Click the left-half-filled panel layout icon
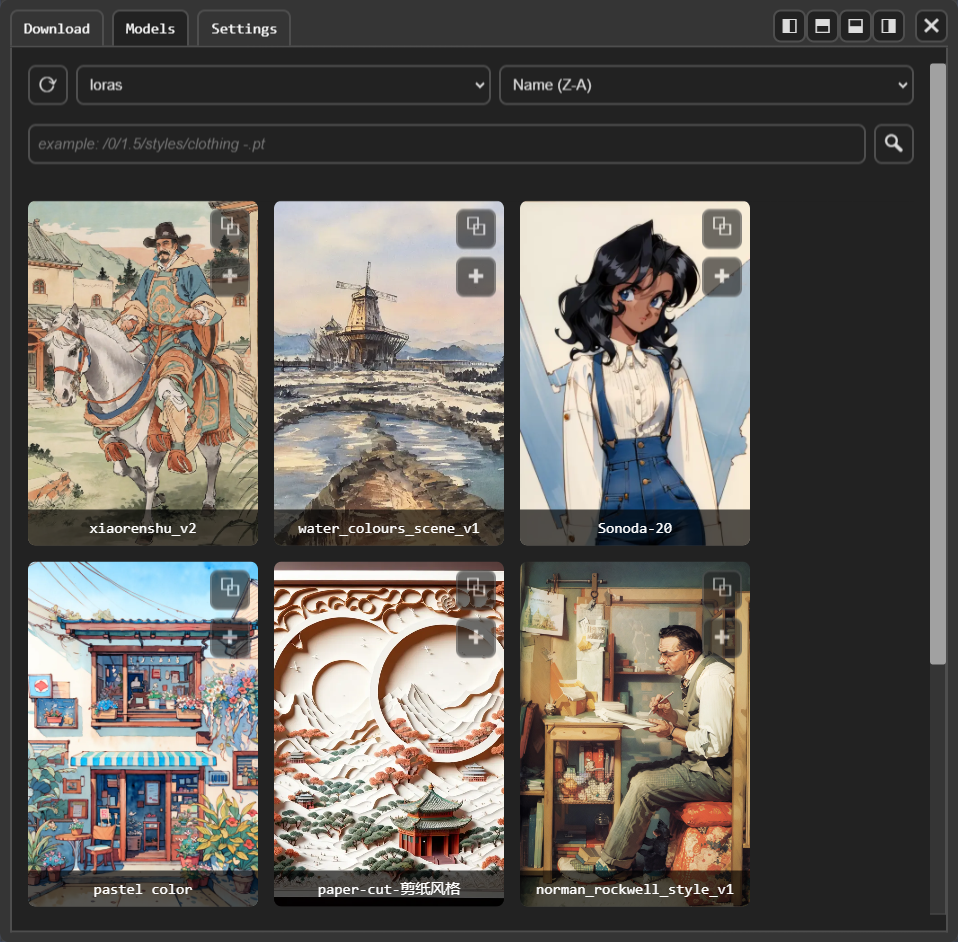Image resolution: width=958 pixels, height=942 pixels. [x=790, y=26]
